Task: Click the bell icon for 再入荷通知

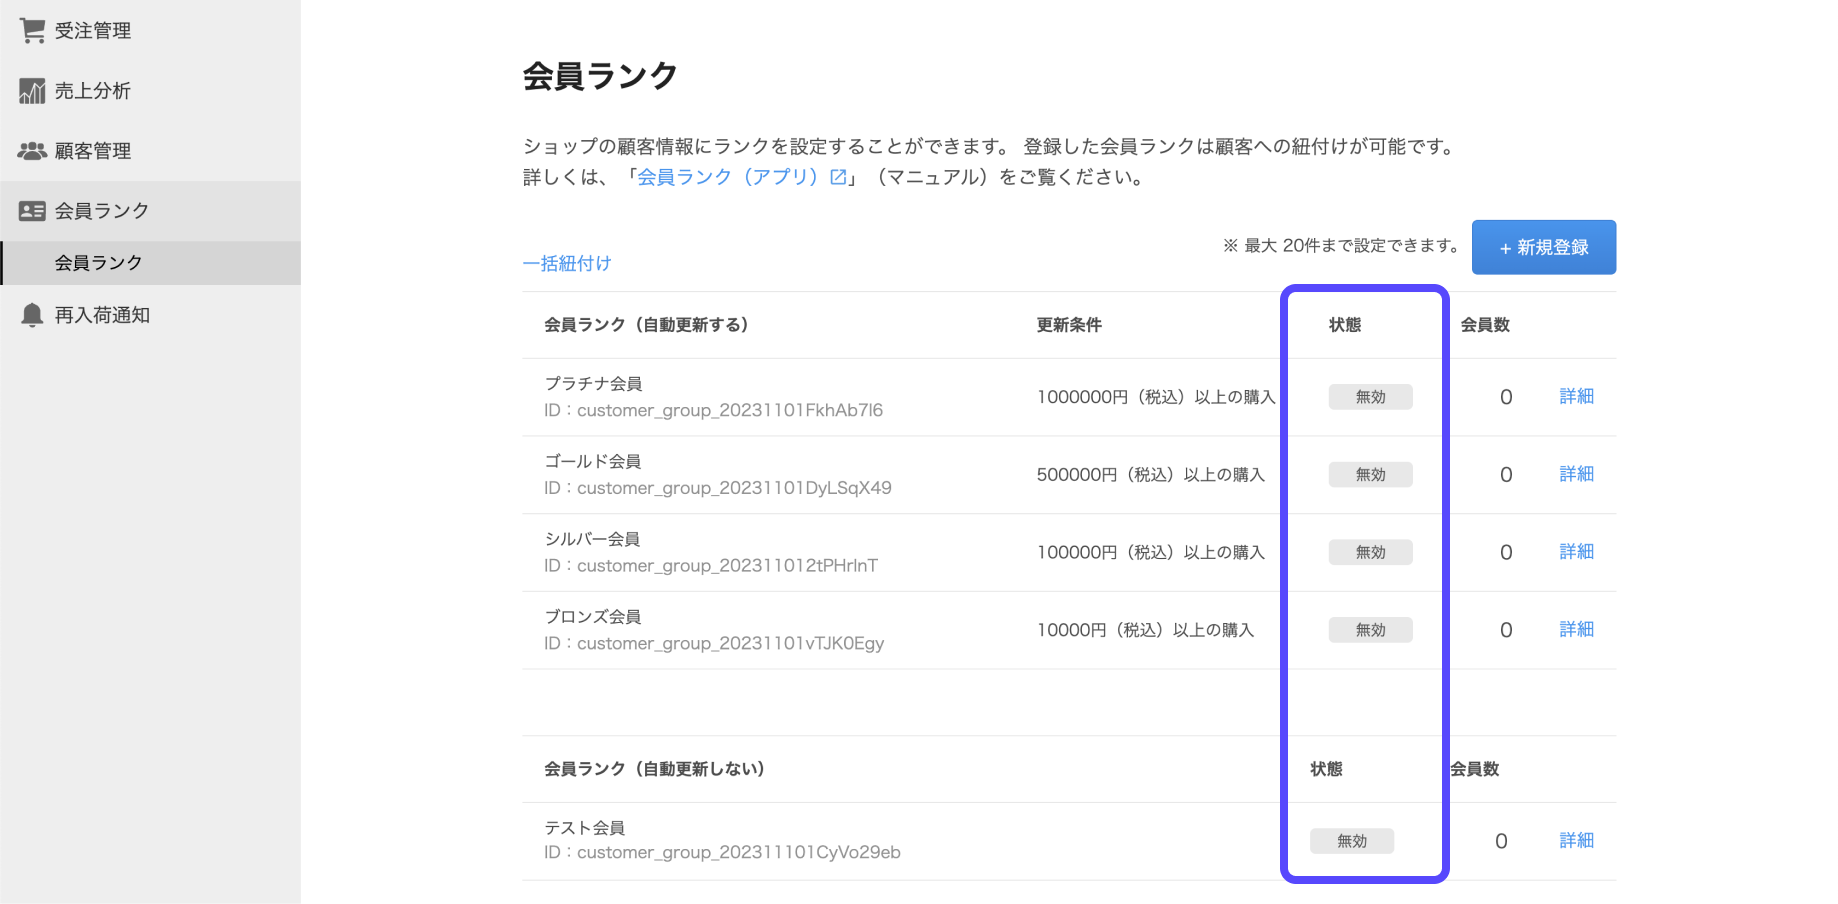Action: click(32, 315)
